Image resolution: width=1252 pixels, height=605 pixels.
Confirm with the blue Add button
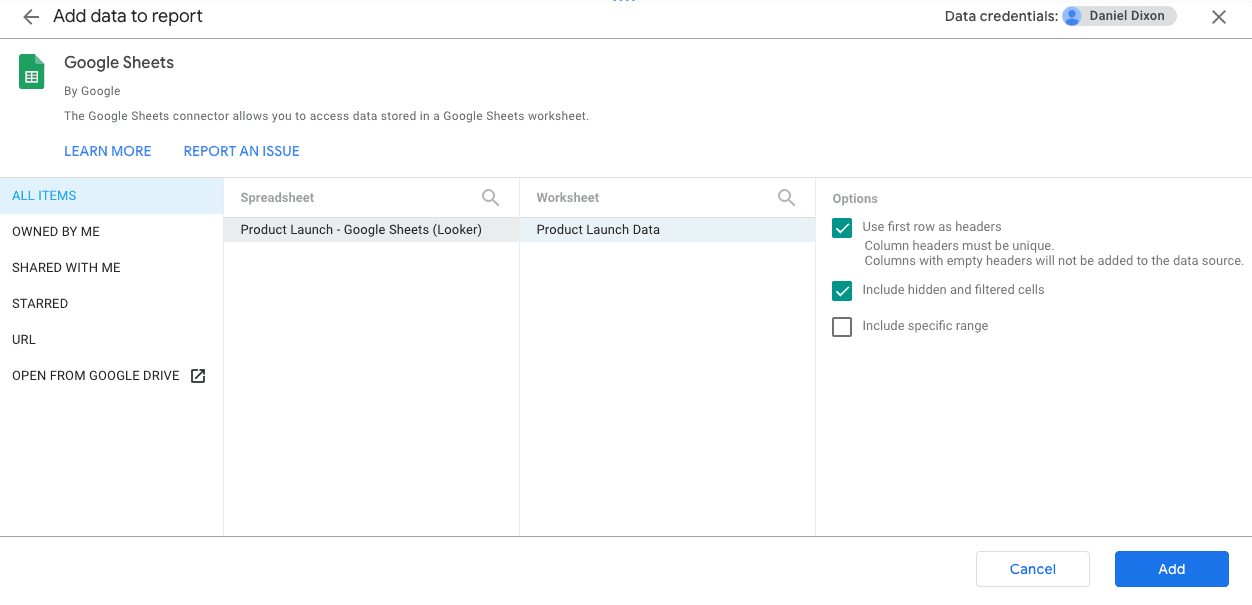pyautogui.click(x=1172, y=569)
